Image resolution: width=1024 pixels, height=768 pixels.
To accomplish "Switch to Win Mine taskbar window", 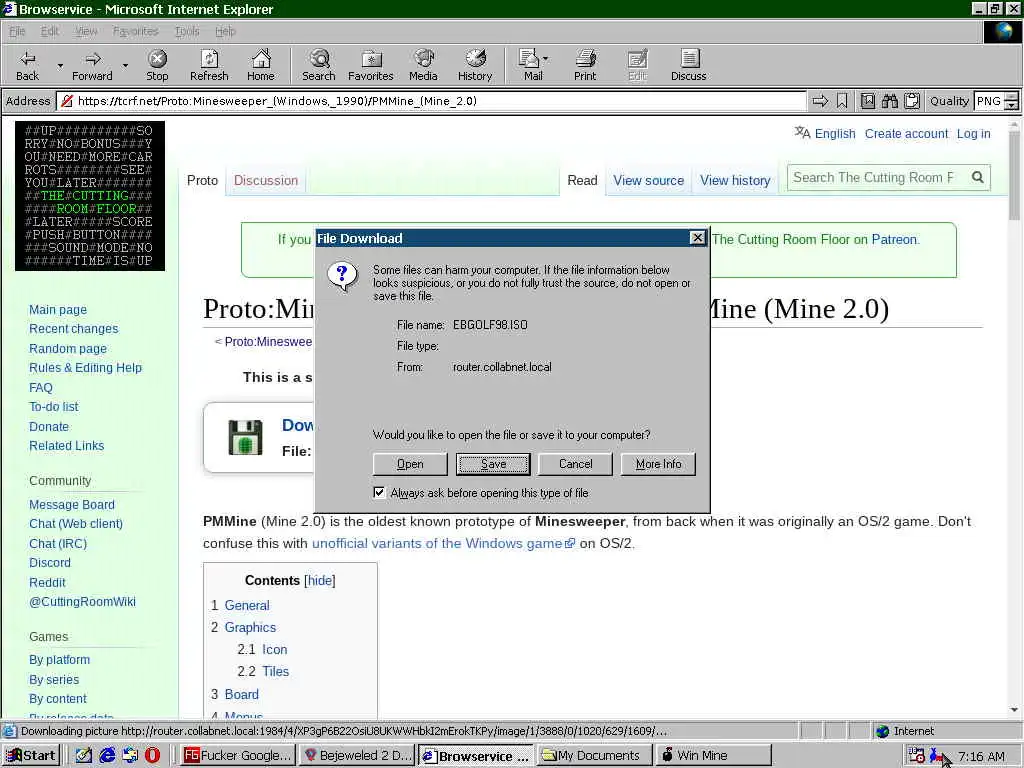I will pyautogui.click(x=713, y=756).
